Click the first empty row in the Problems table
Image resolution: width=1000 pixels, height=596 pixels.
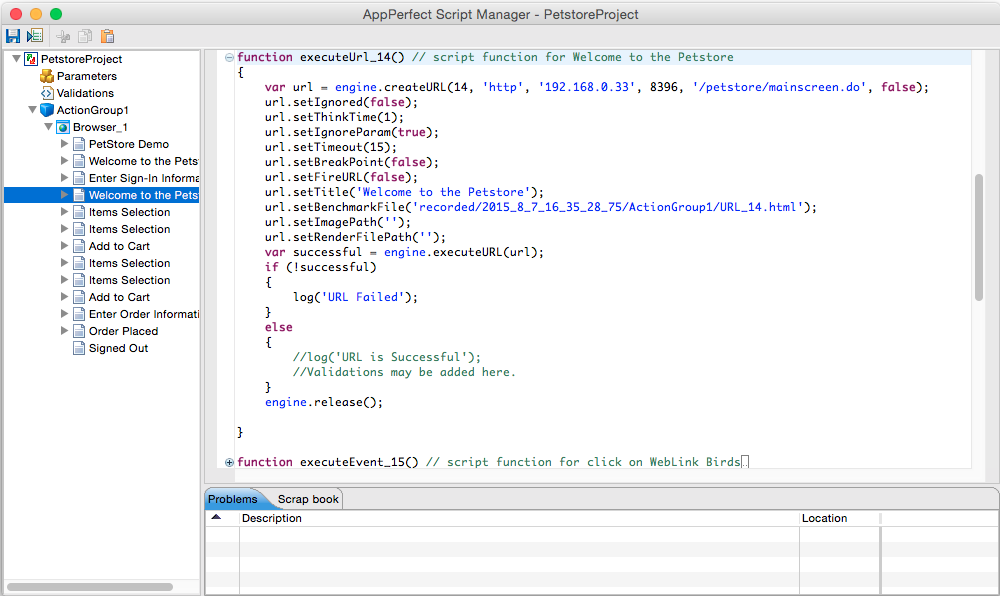(x=601, y=534)
